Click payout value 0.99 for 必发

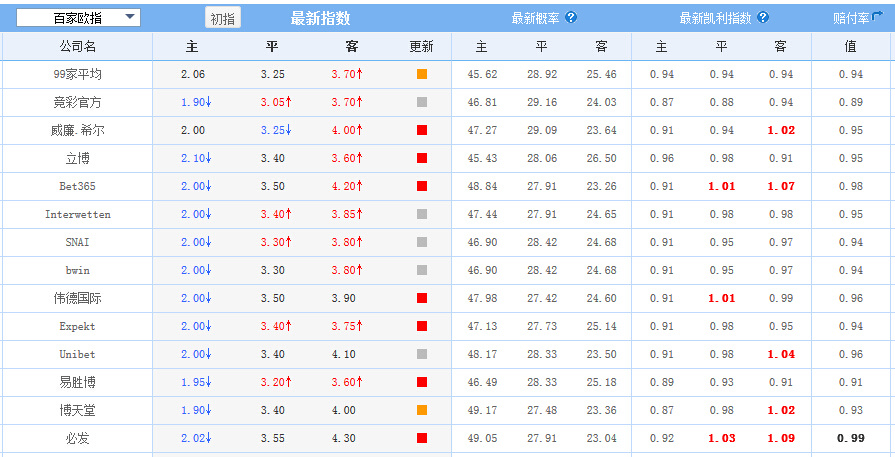851,438
